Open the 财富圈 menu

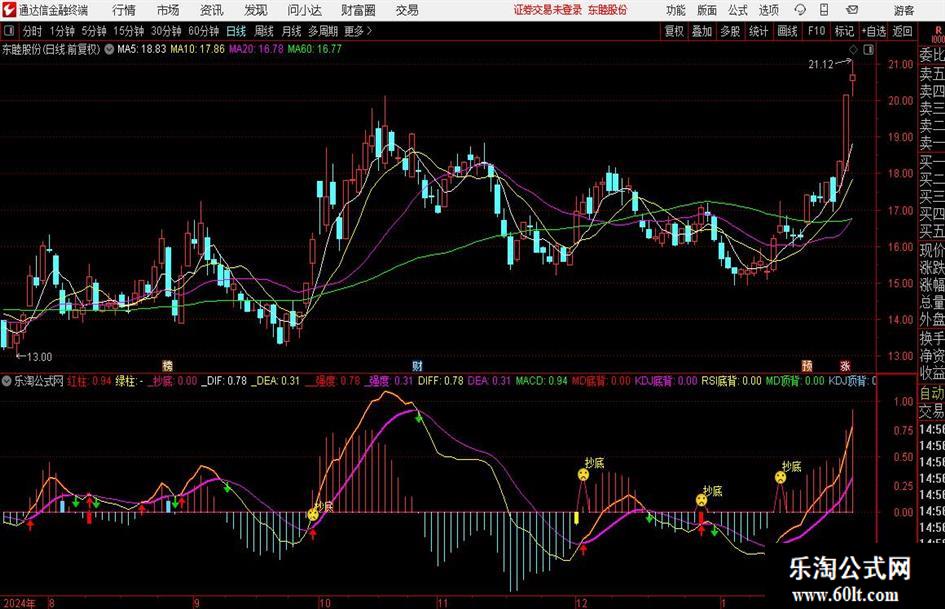(358, 10)
